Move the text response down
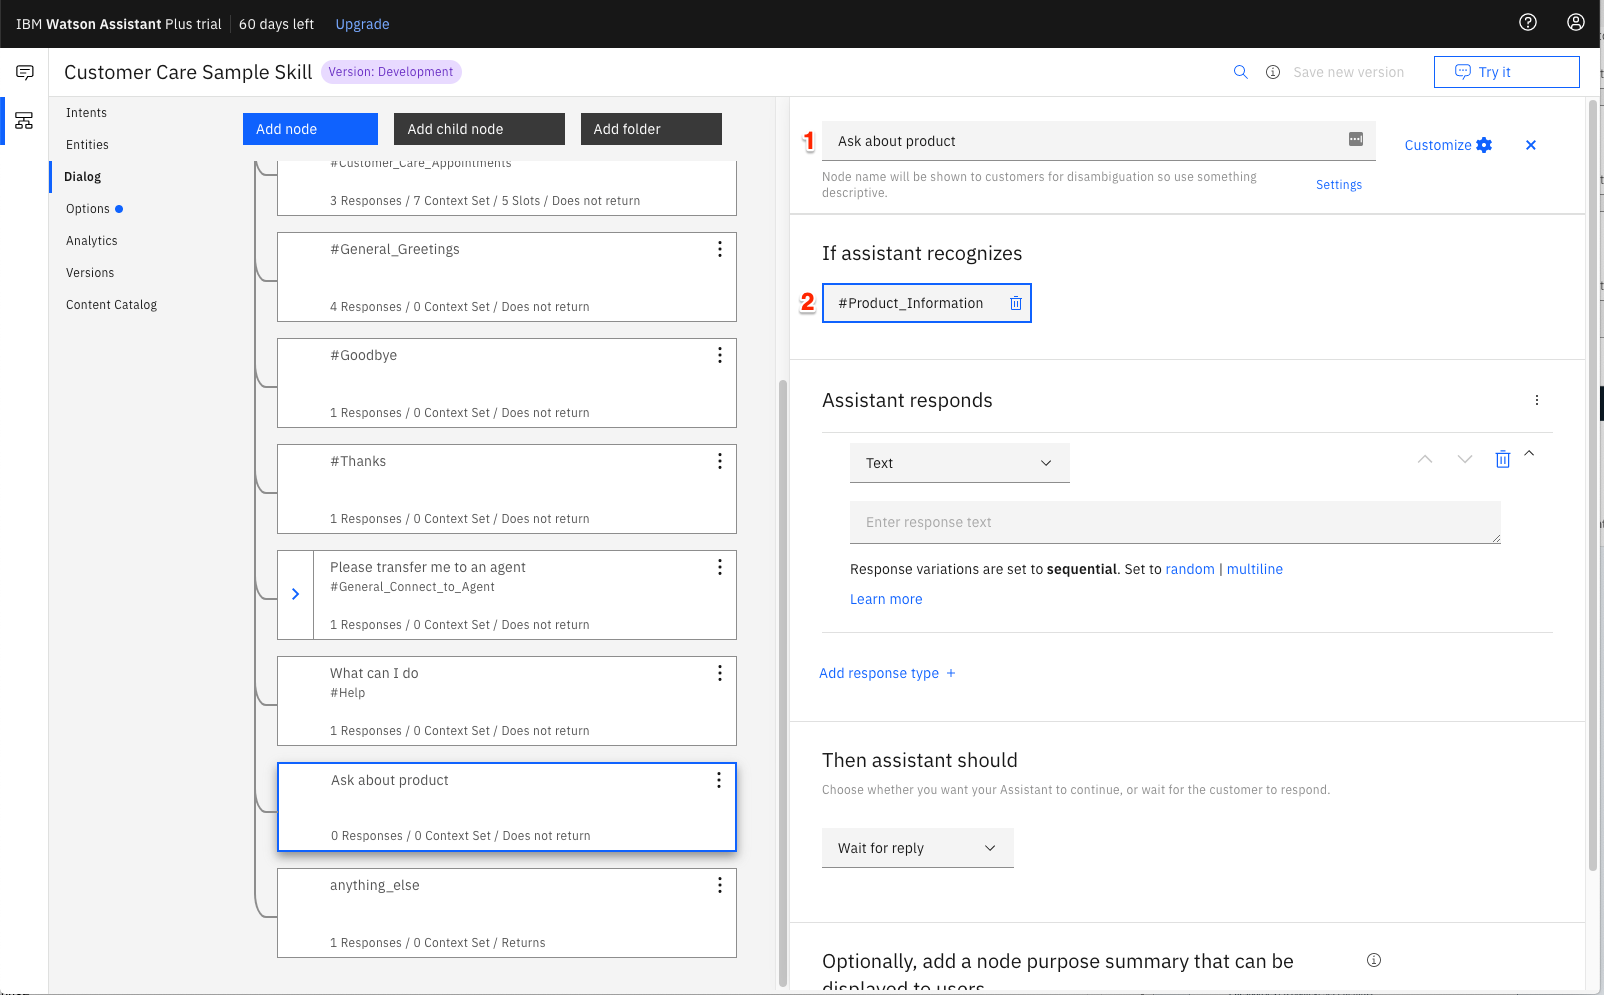This screenshot has height=995, width=1604. (1465, 459)
